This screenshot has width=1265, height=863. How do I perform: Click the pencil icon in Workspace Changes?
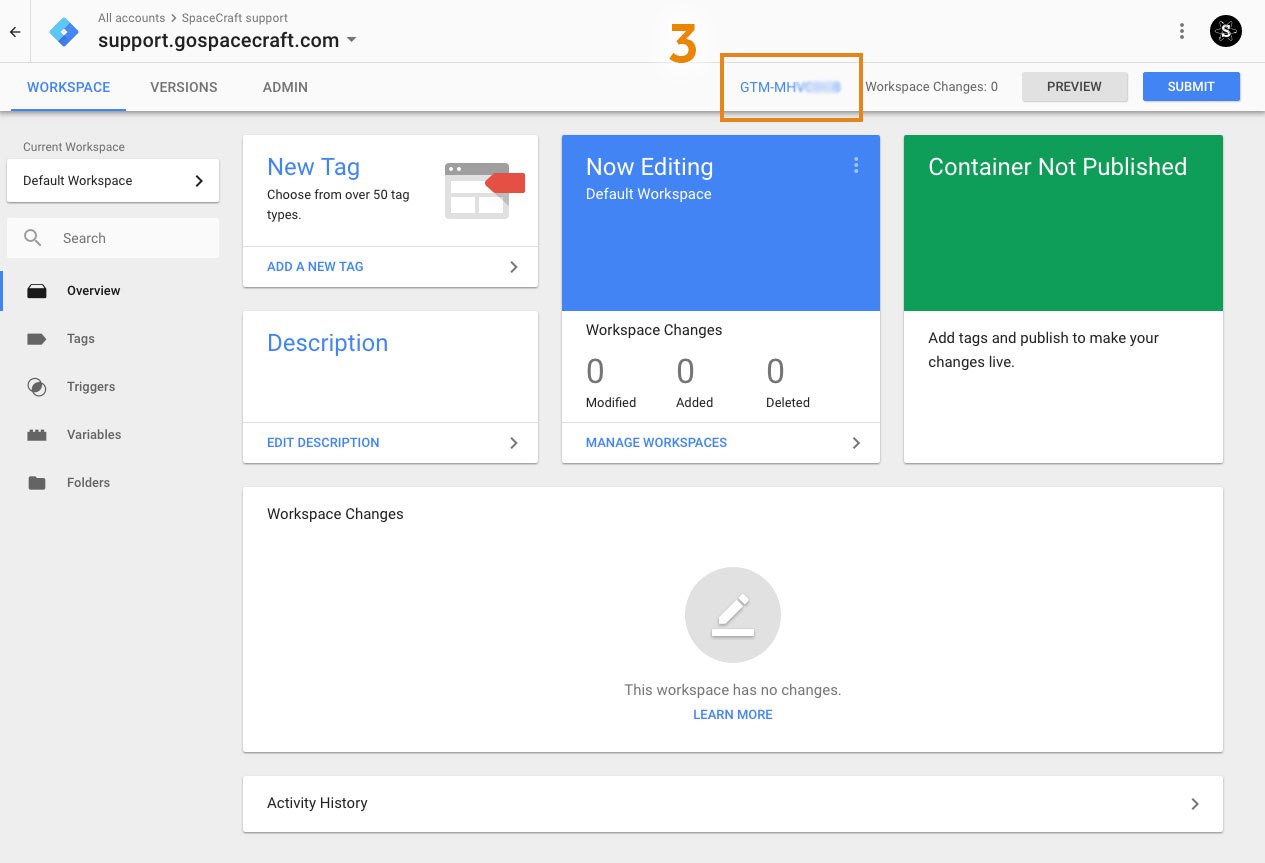[733, 615]
